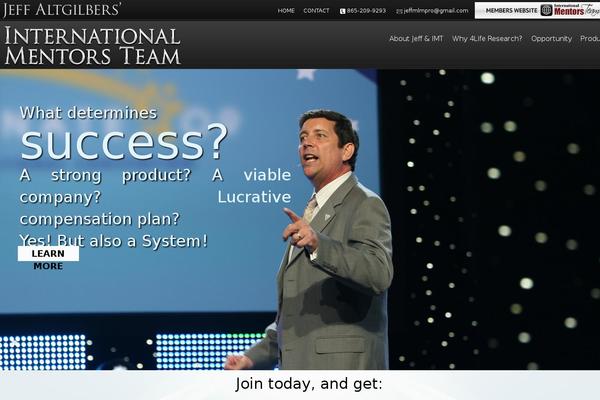Open About Jeff & IMT menu
Screen dimensions: 600x400
(416, 39)
